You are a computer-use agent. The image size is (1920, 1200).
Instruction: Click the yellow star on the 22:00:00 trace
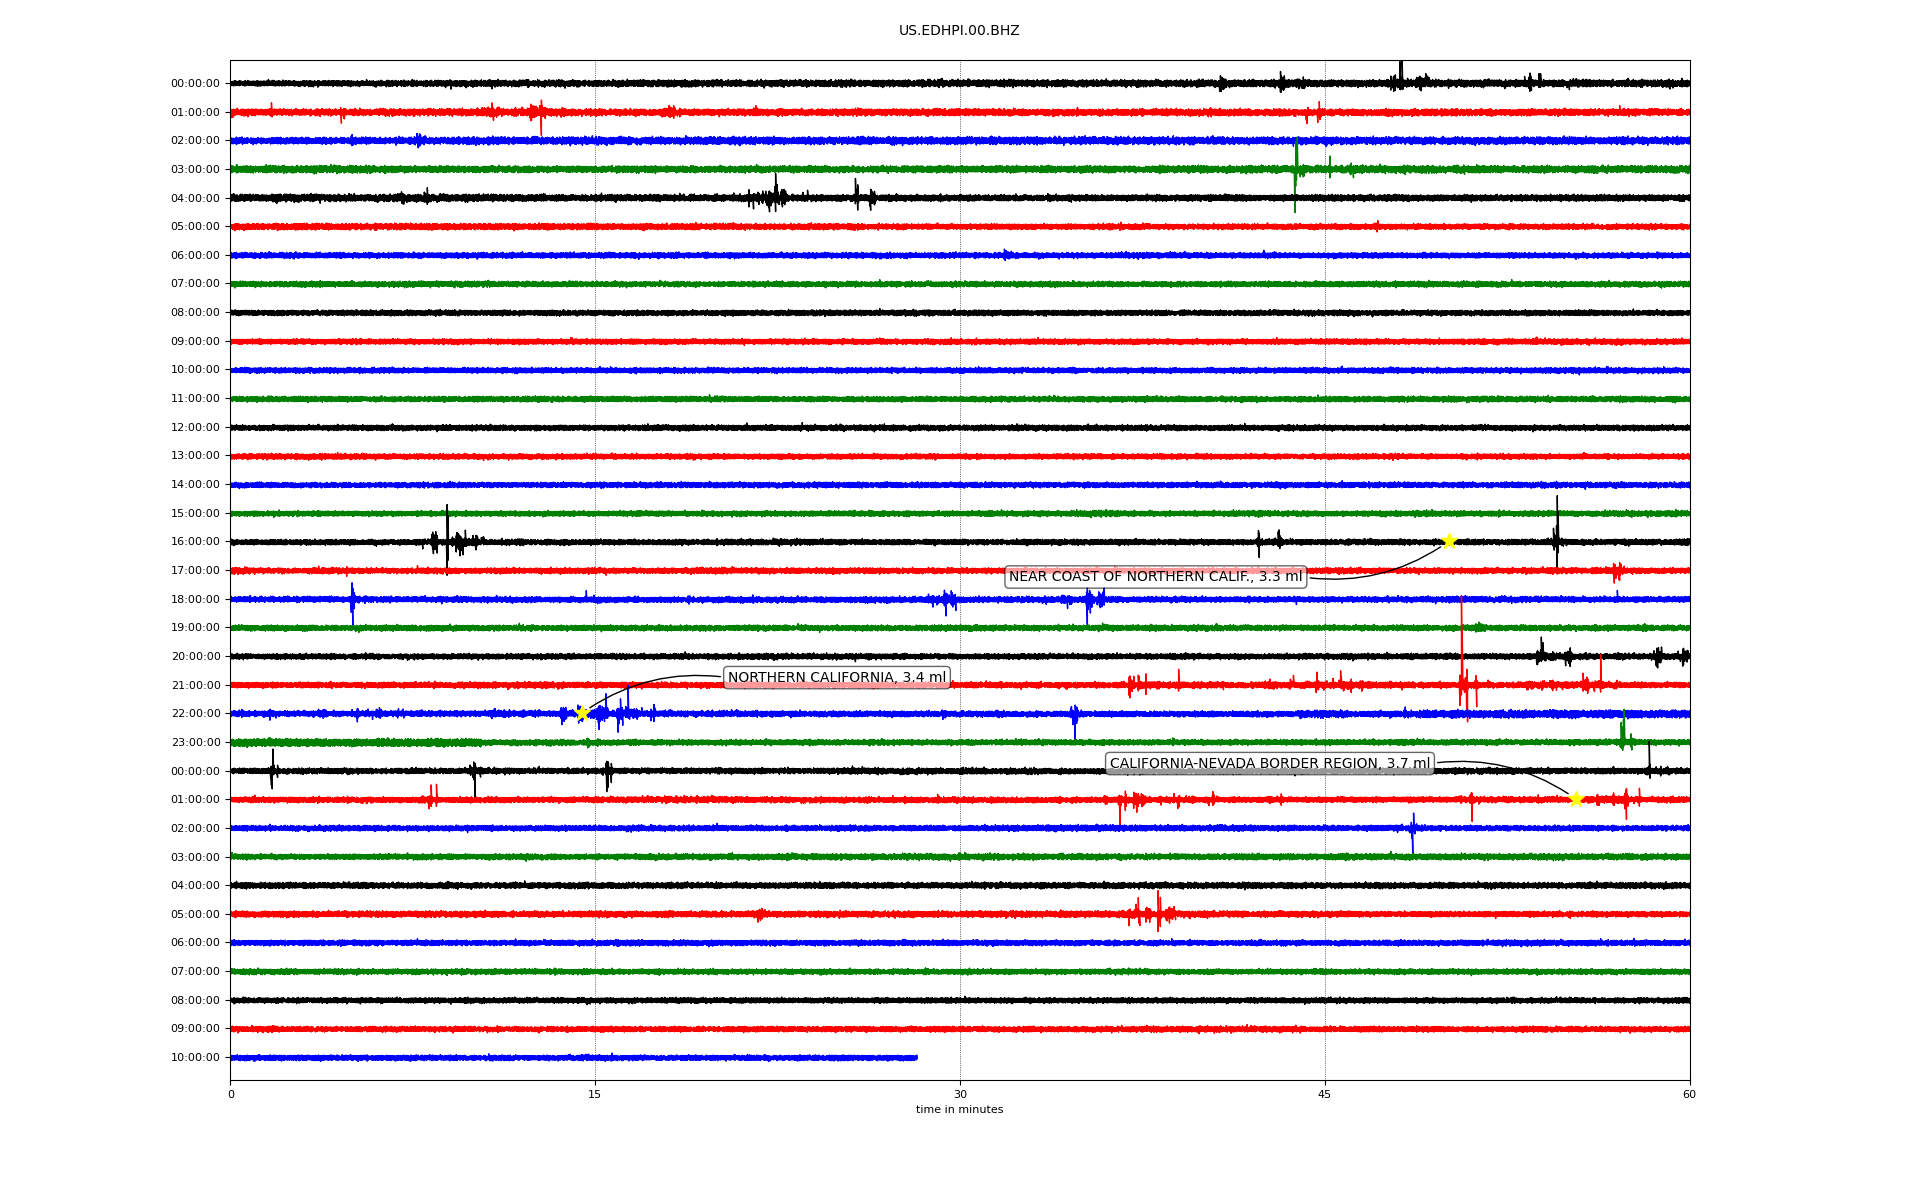[582, 714]
